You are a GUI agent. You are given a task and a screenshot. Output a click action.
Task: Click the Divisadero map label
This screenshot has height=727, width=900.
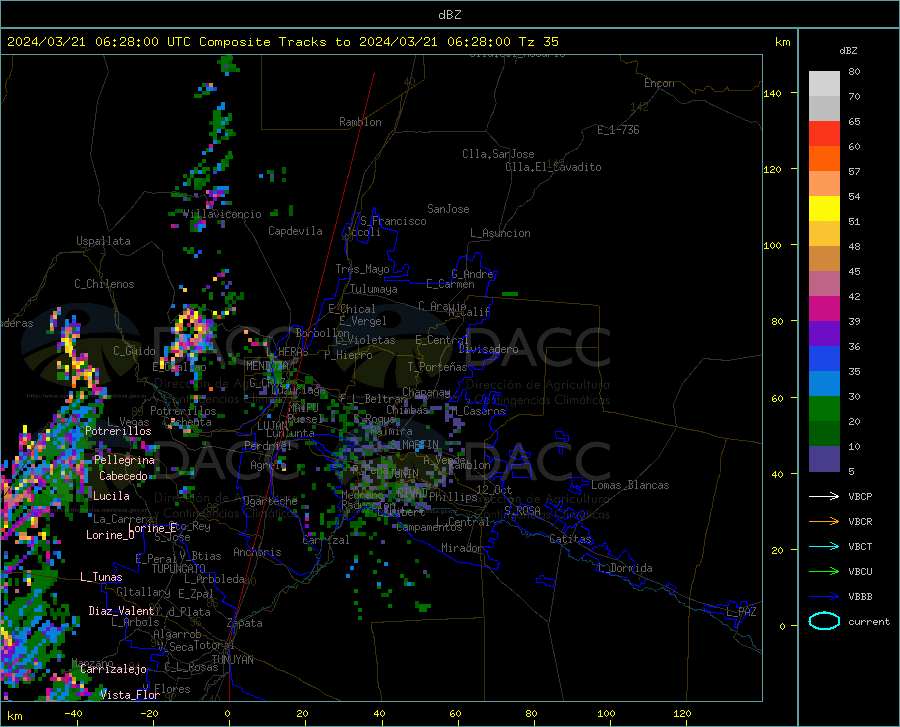tap(488, 349)
